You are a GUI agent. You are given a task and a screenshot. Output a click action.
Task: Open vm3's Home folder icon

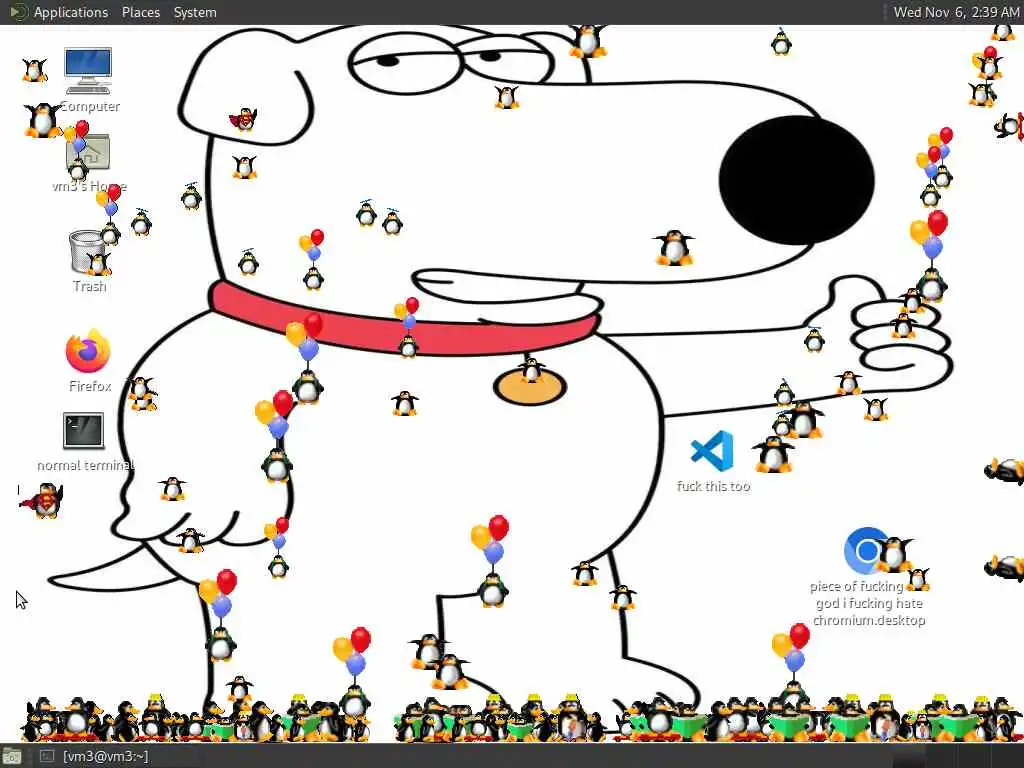(x=88, y=152)
